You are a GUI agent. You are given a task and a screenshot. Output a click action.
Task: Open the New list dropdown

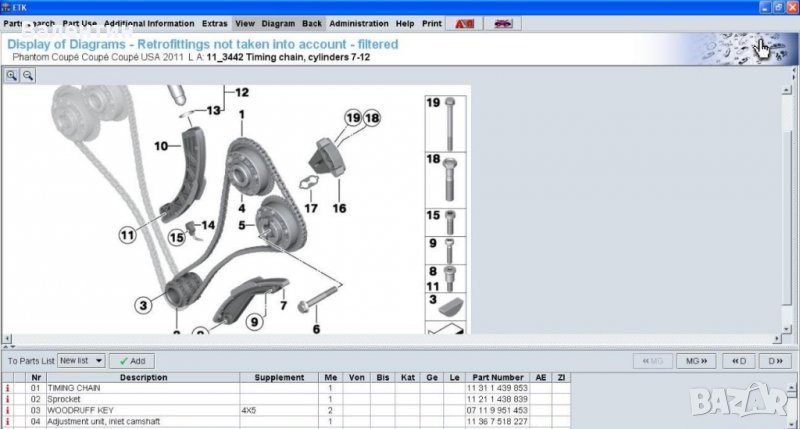click(79, 360)
